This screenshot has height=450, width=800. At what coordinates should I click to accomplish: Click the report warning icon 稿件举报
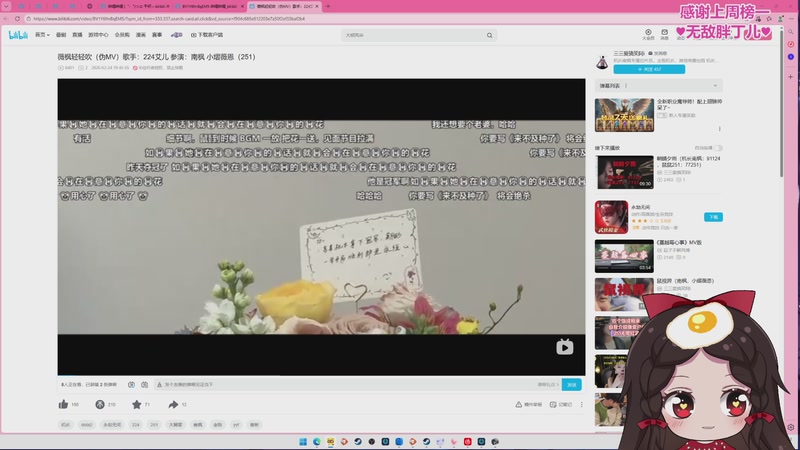click(x=529, y=405)
